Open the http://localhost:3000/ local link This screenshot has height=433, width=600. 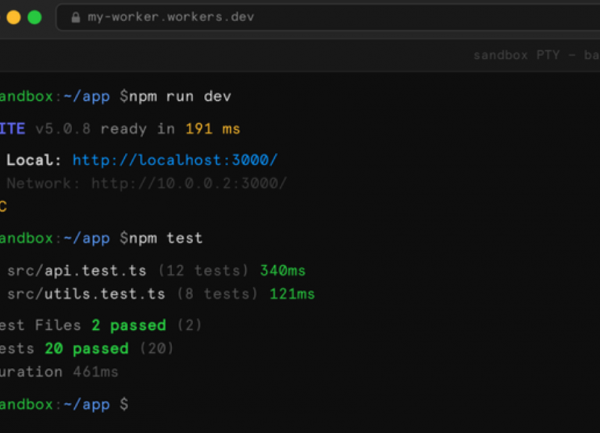175,160
